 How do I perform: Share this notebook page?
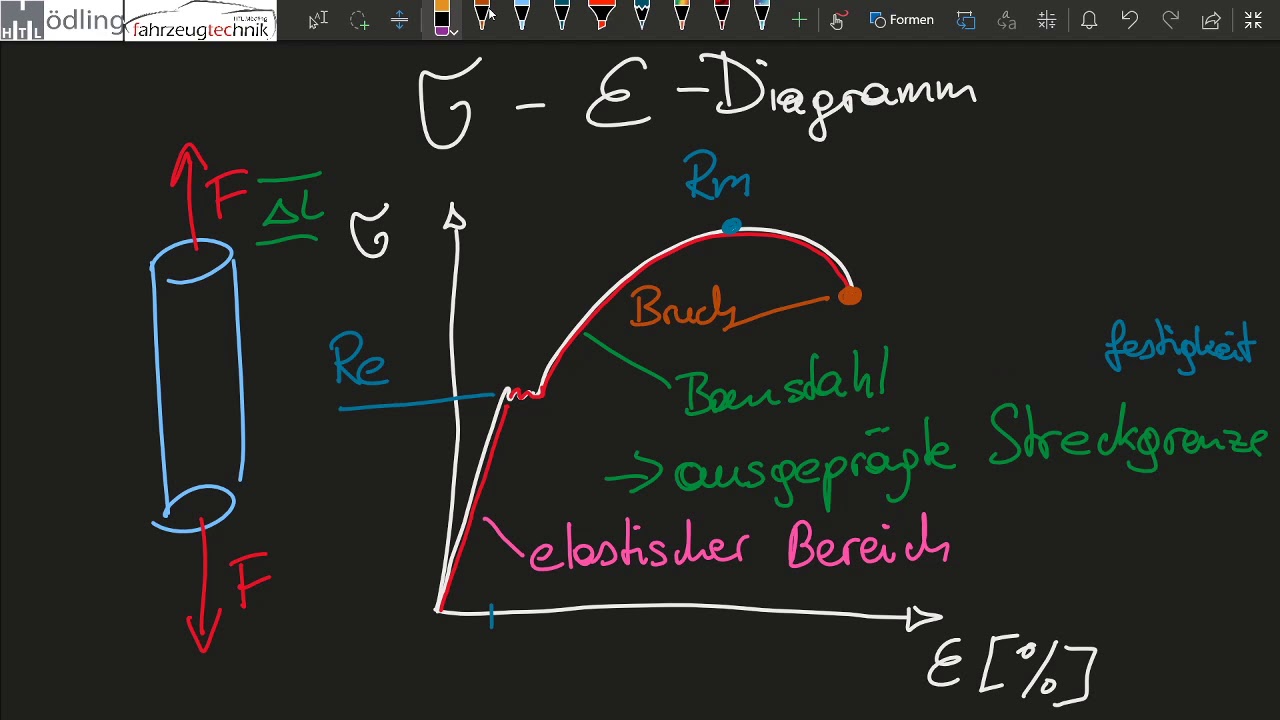pyautogui.click(x=1211, y=20)
